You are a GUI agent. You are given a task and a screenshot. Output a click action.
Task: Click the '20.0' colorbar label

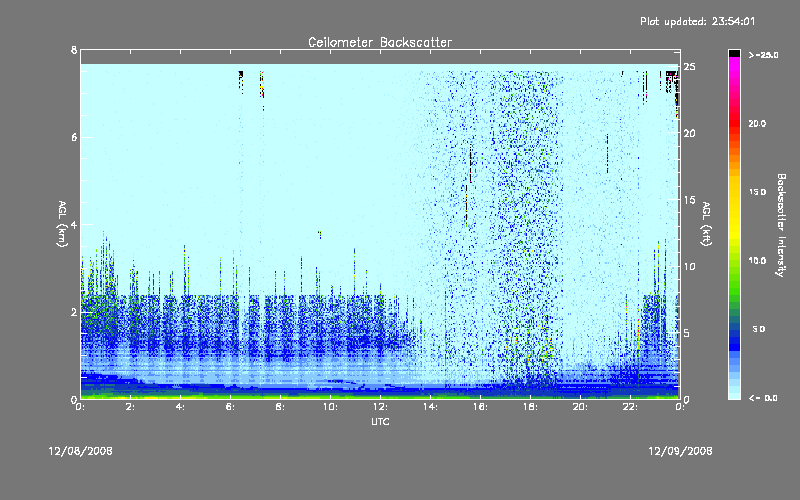click(758, 123)
